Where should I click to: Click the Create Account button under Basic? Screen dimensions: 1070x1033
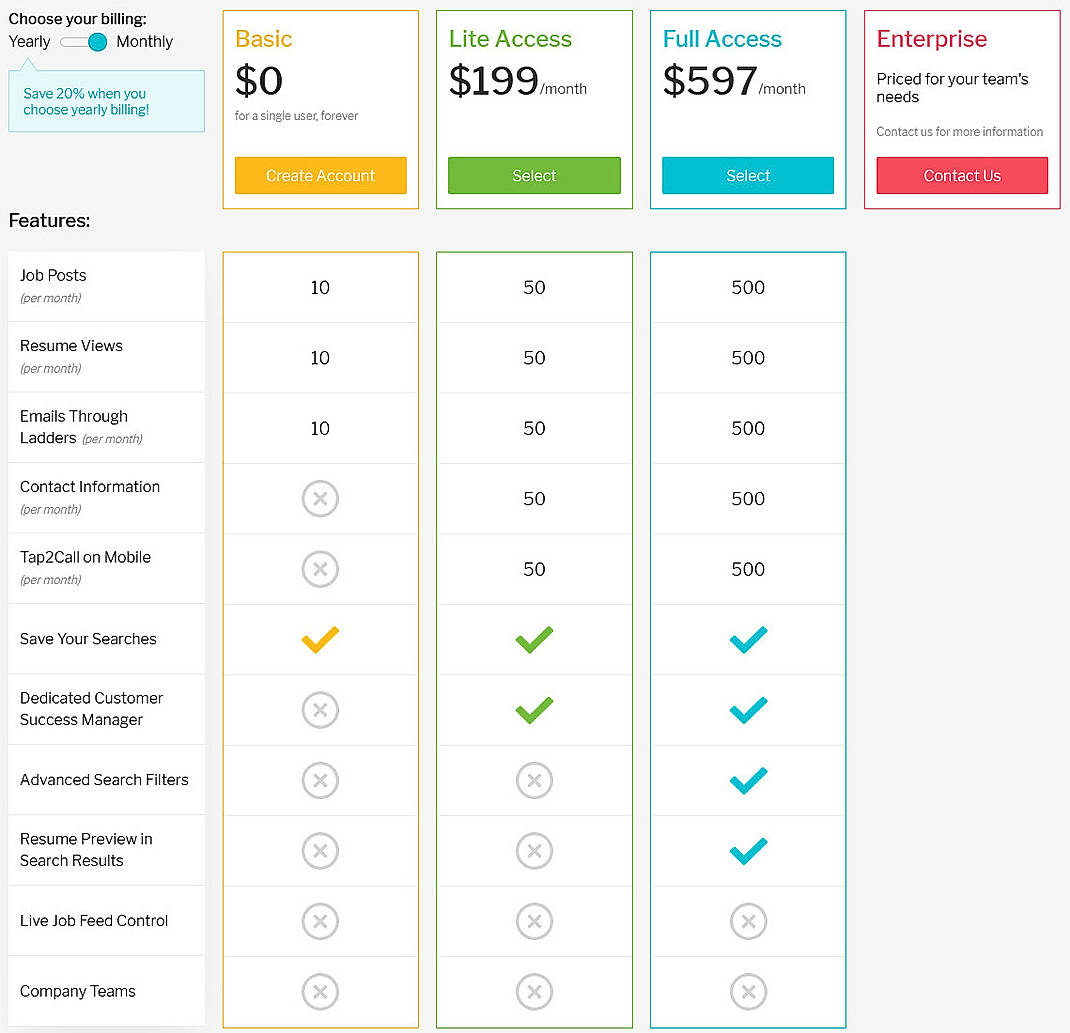point(320,175)
